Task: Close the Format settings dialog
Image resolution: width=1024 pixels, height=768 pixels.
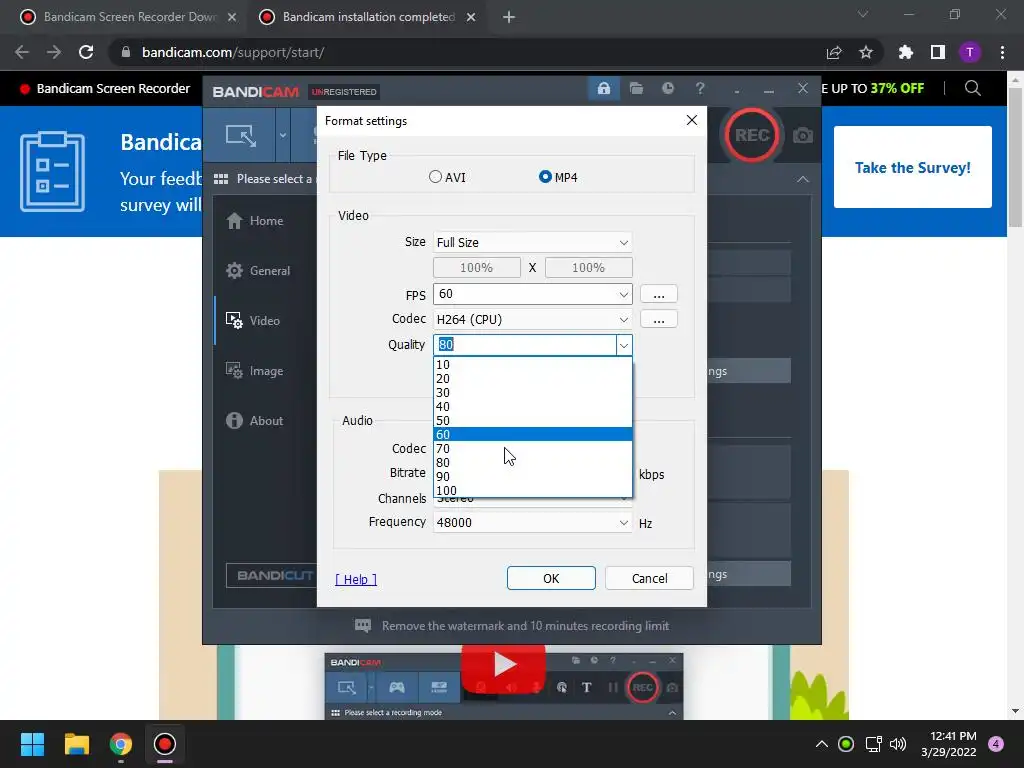Action: (692, 120)
